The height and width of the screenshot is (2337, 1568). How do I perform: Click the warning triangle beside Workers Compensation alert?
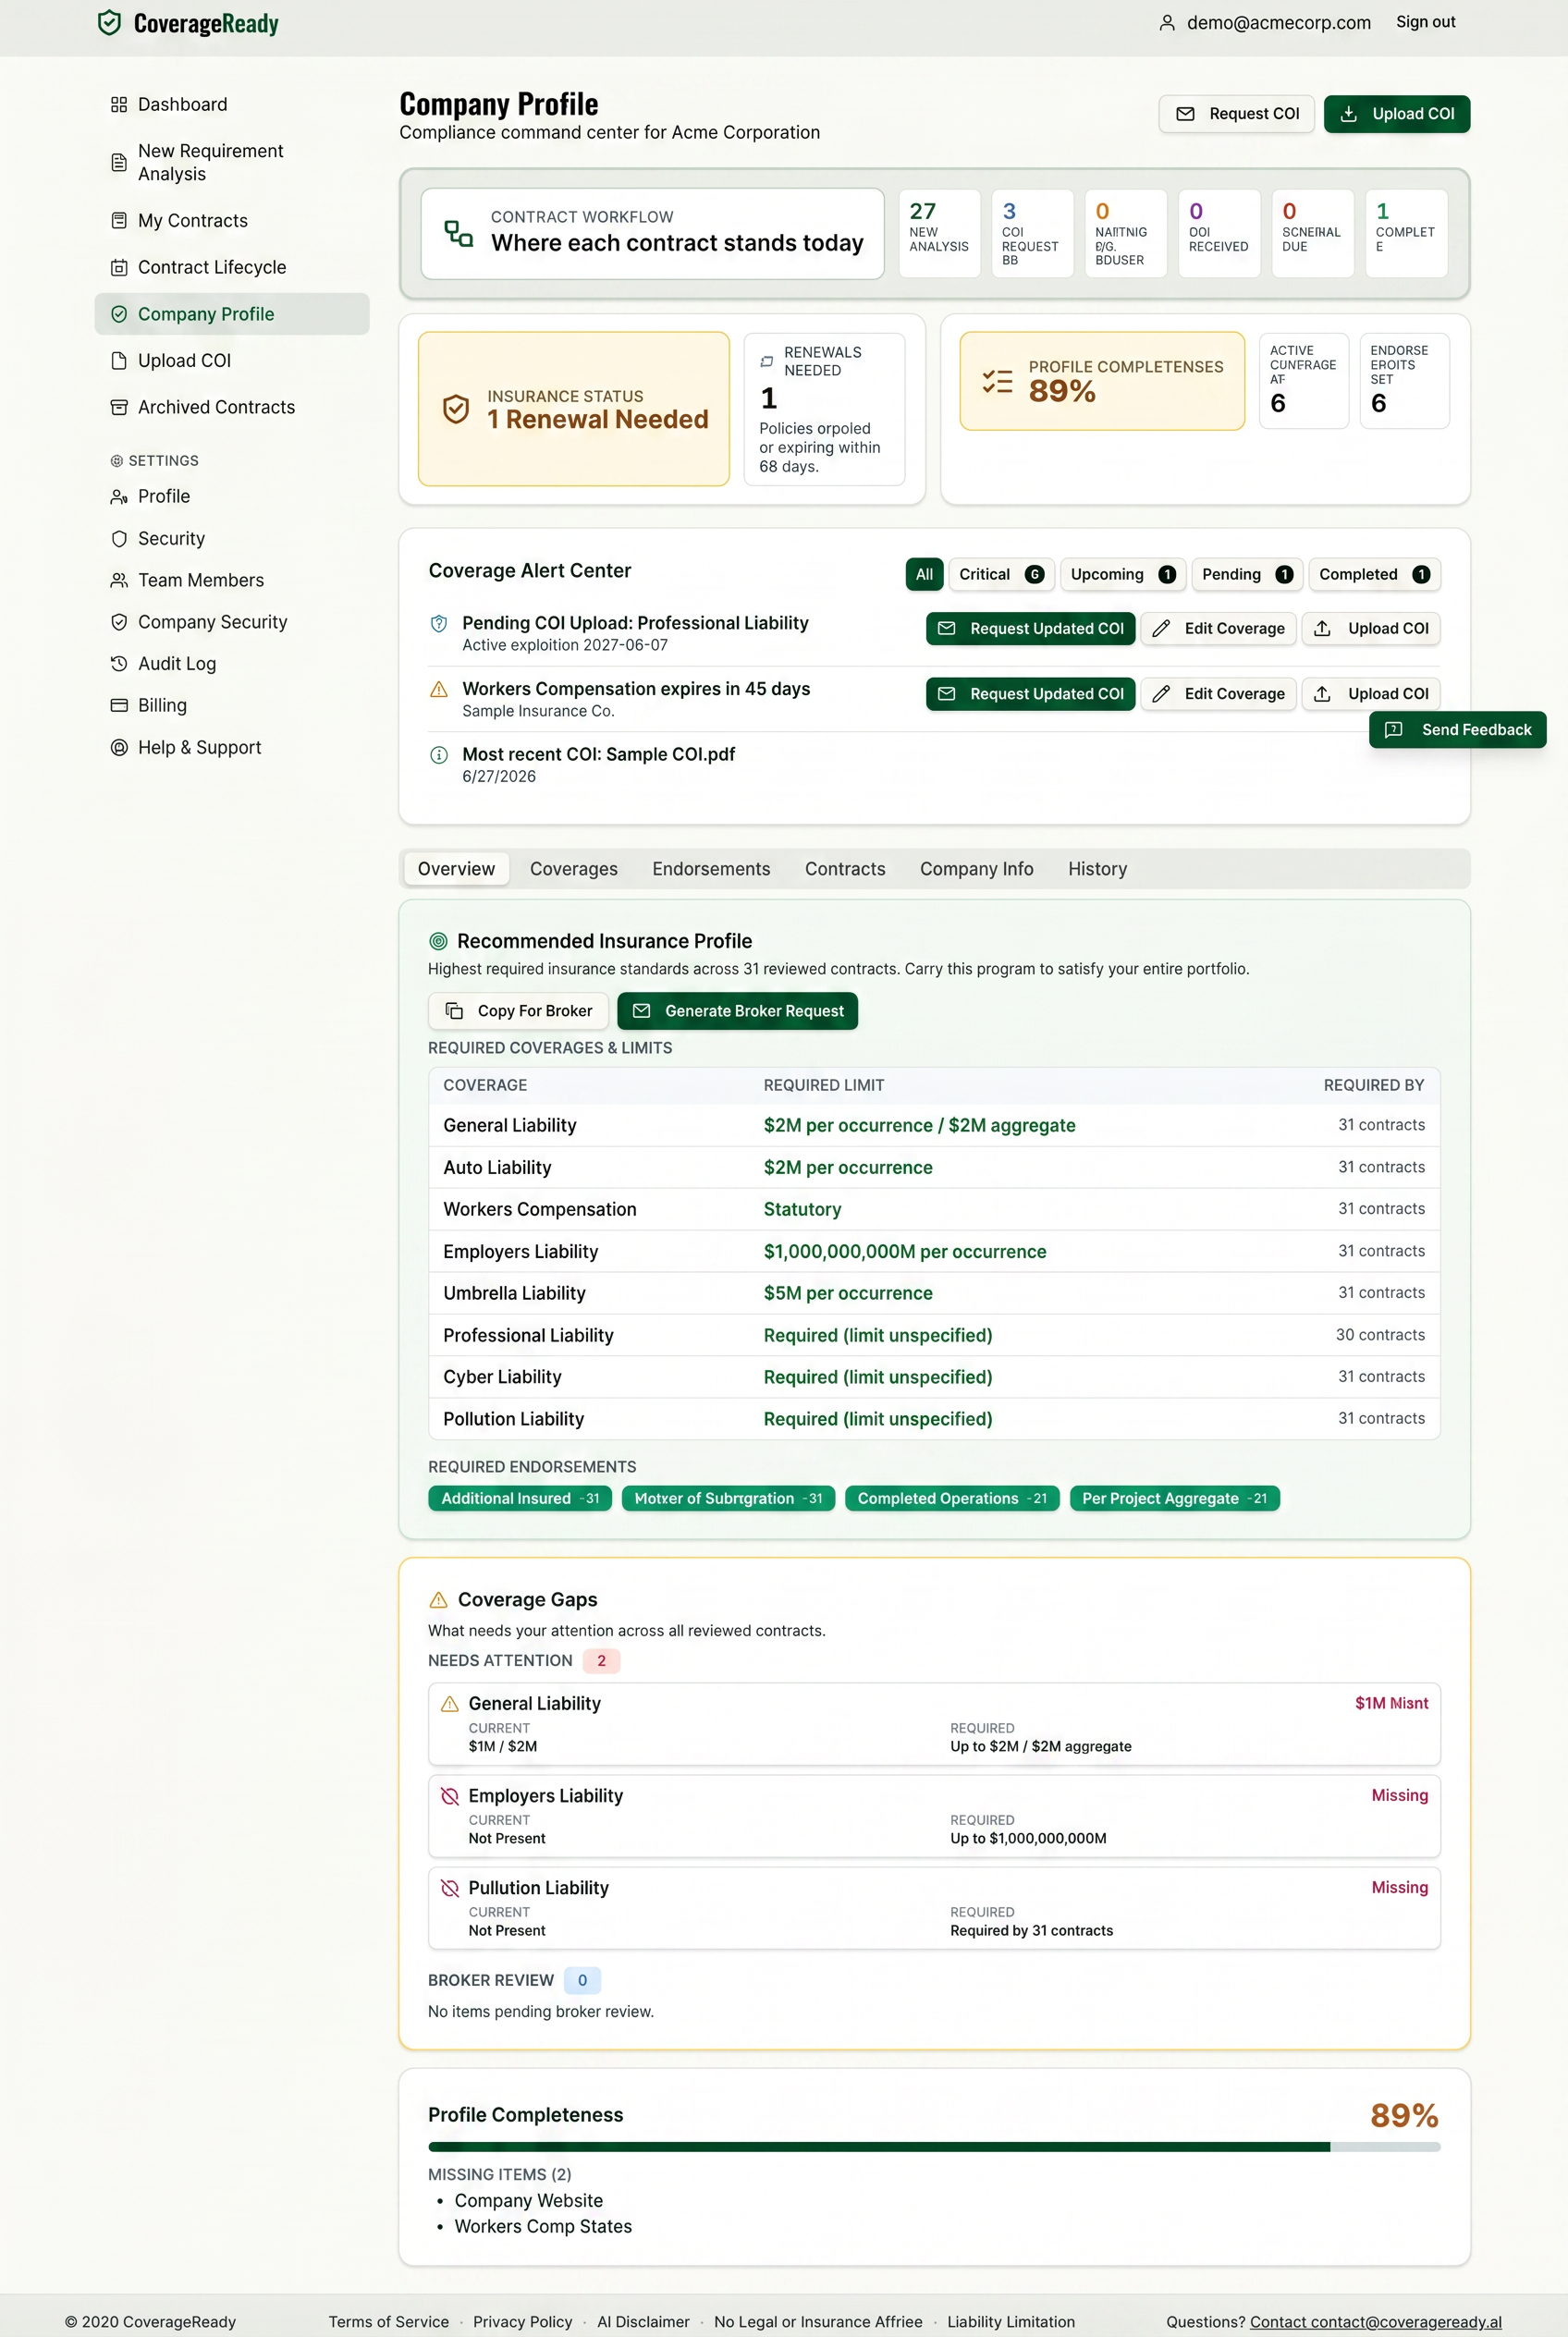tap(438, 690)
